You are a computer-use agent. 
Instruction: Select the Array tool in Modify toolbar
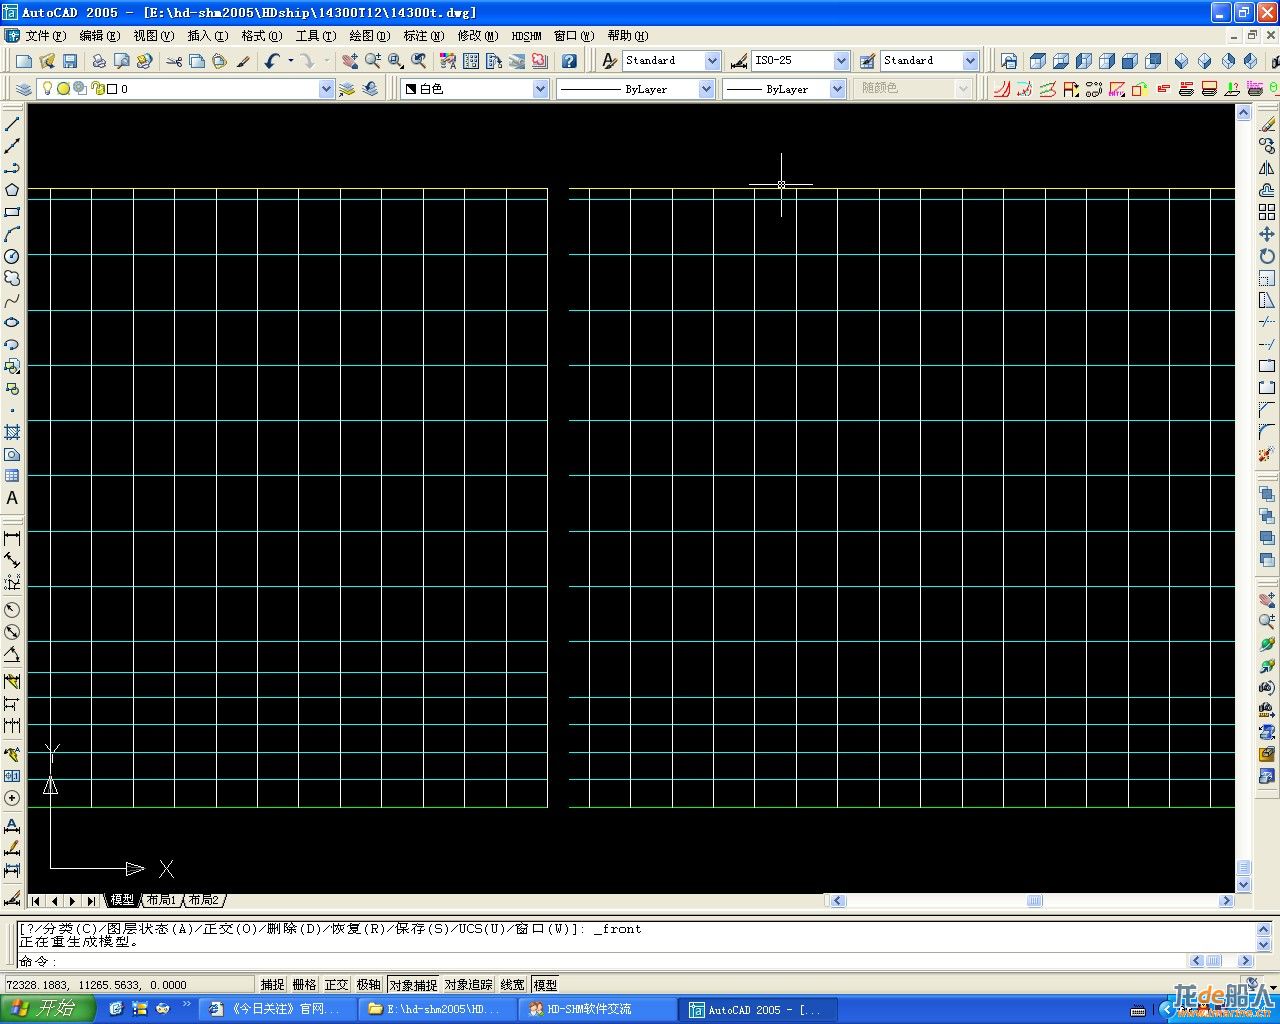tap(1267, 212)
